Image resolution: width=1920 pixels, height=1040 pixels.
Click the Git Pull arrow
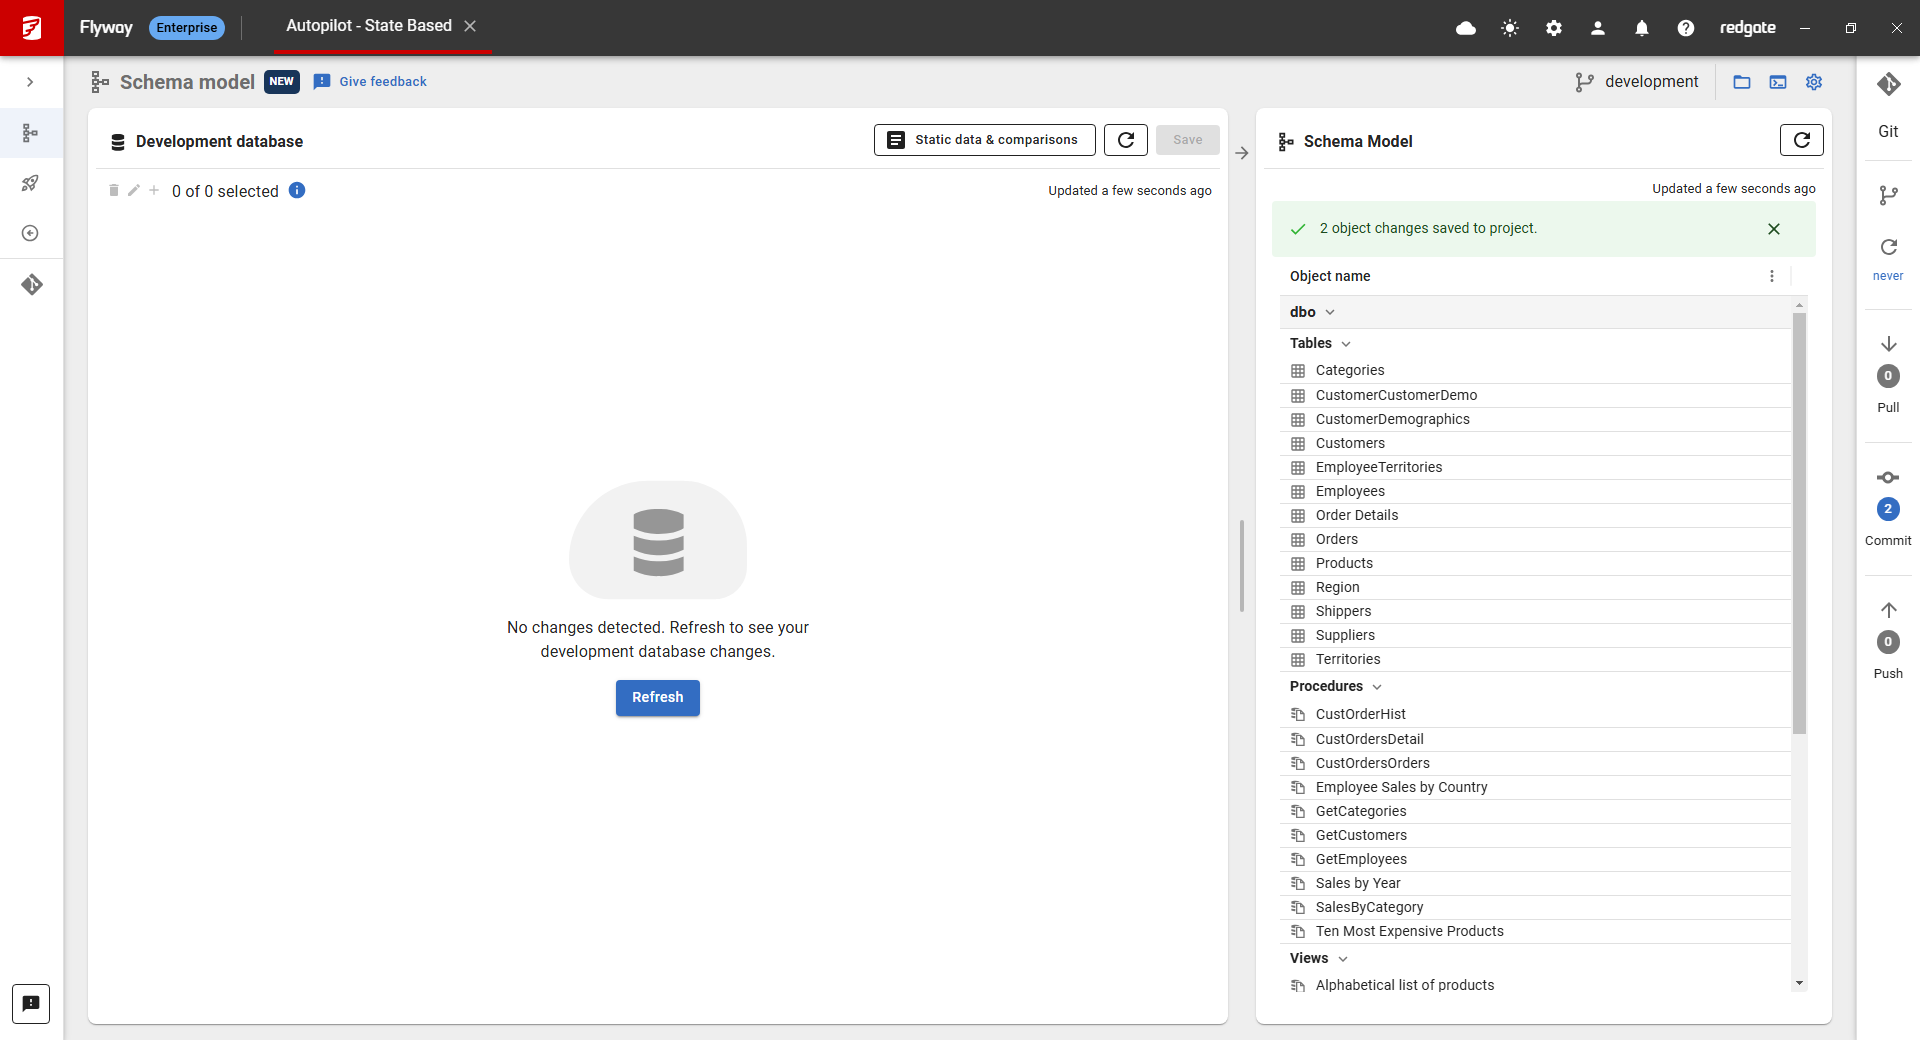[1888, 344]
